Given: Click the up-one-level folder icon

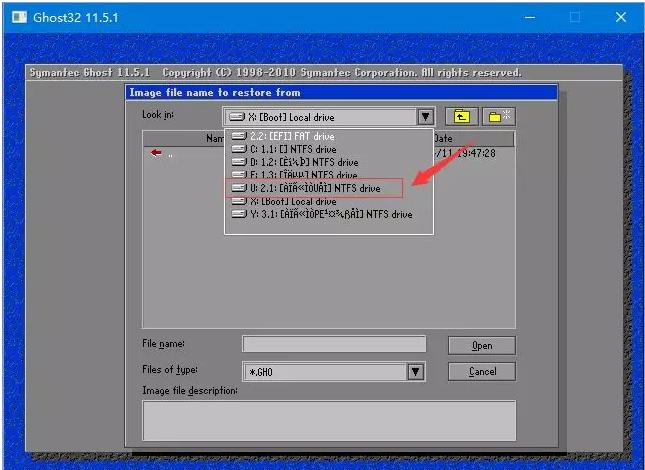Looking at the screenshot, I should [x=462, y=117].
